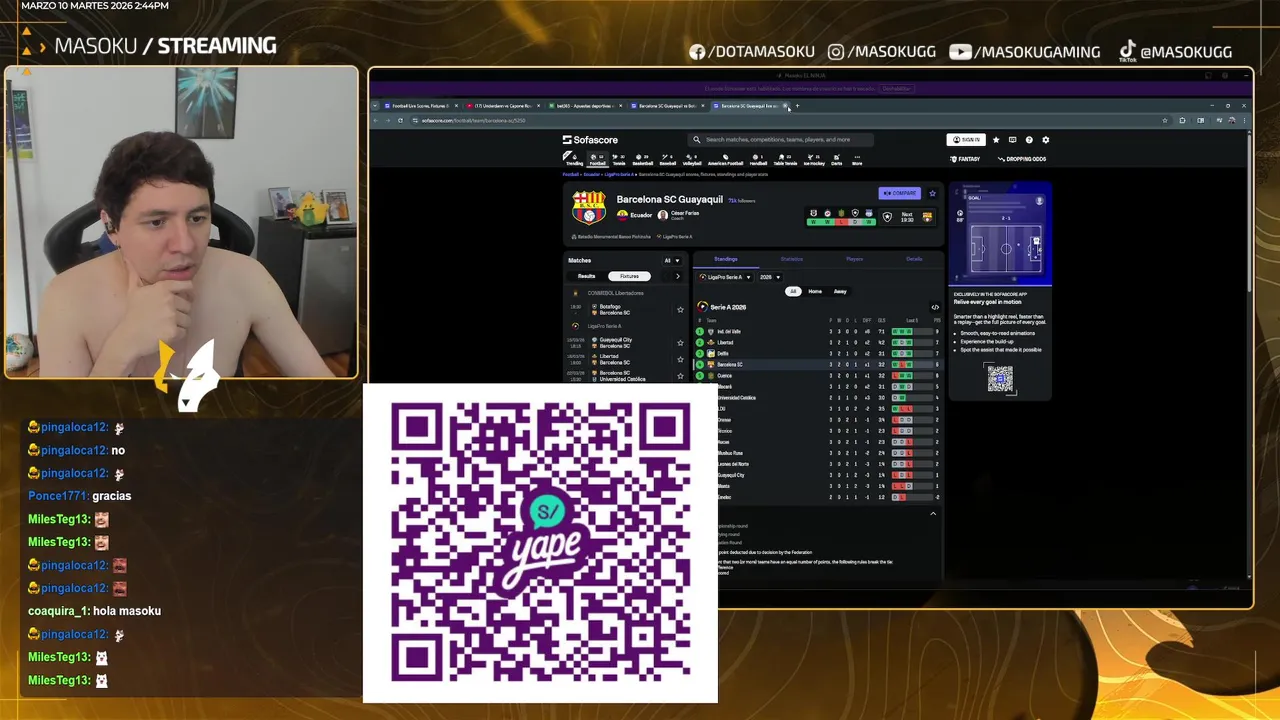Screen dimensions: 1280x720
Task: Open the Matches All filter dropdown
Action: [672, 260]
